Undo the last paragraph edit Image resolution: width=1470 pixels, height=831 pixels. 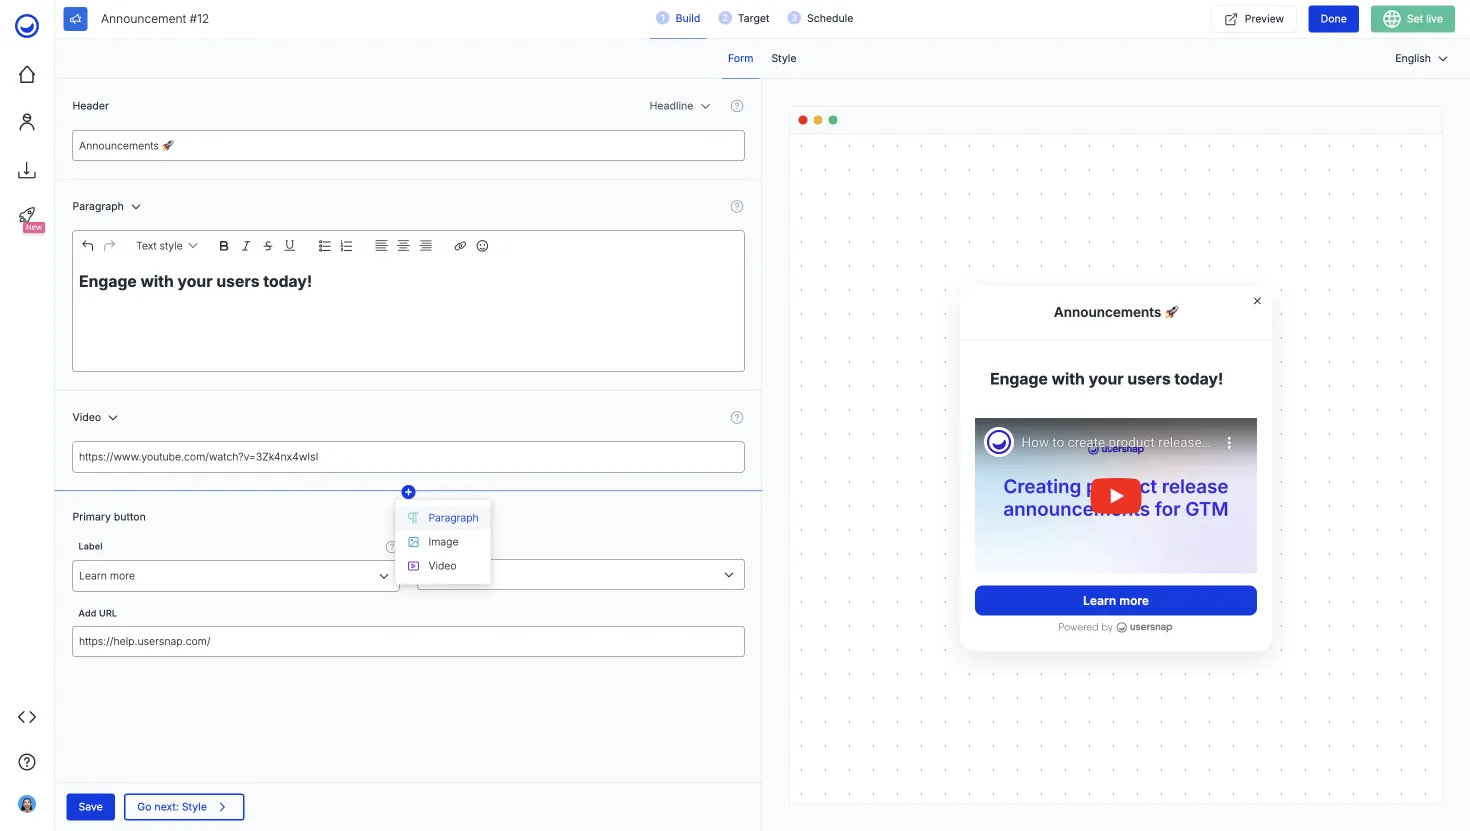point(87,245)
